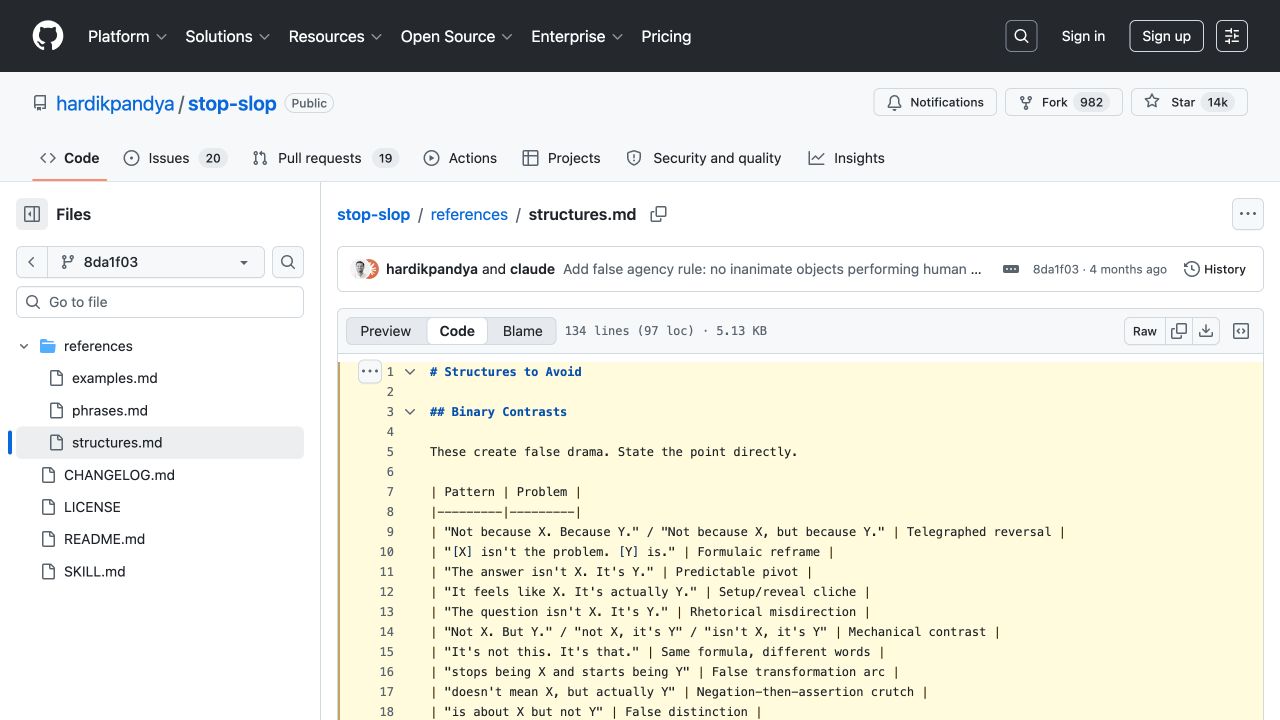Switch to the Projects tab
1280x720 pixels.
[x=561, y=158]
